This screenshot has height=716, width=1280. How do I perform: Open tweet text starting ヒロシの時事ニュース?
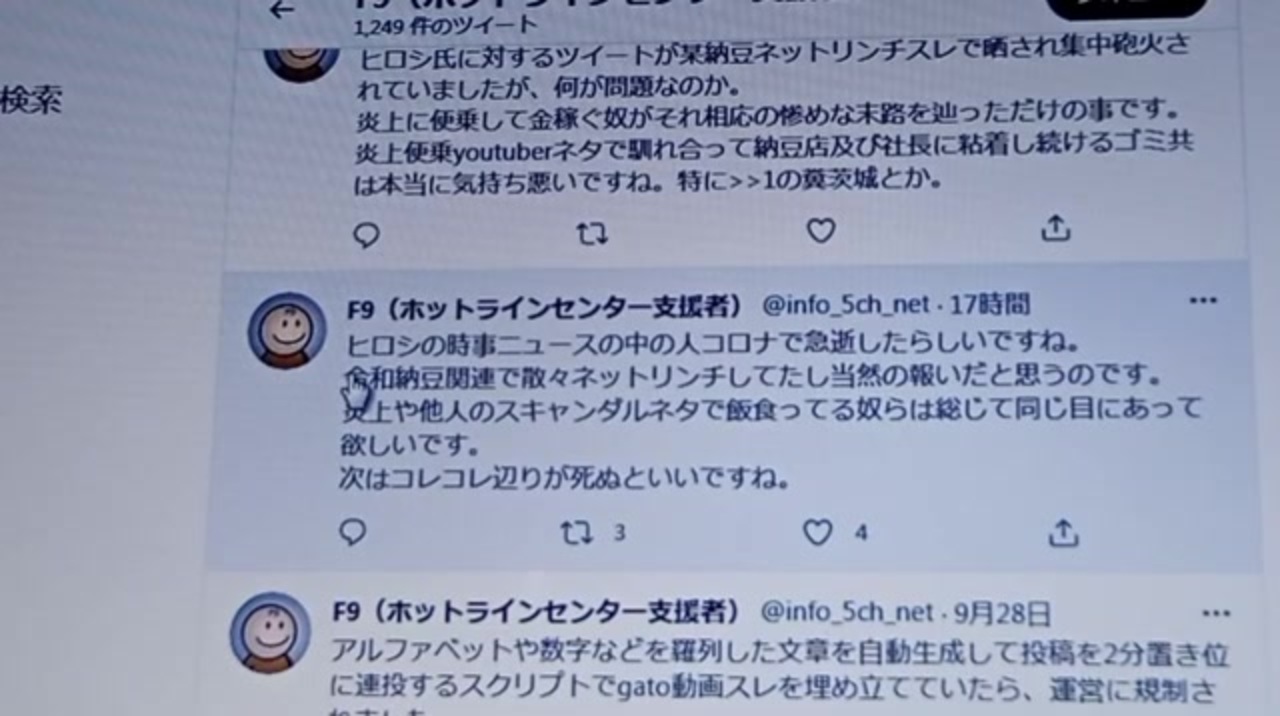[770, 410]
